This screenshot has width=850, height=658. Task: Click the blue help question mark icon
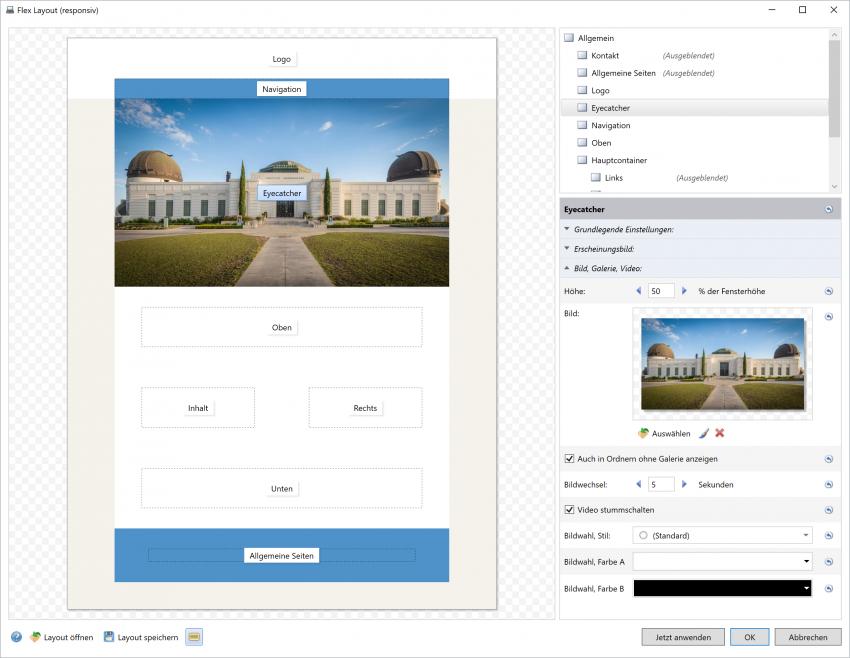[16, 637]
